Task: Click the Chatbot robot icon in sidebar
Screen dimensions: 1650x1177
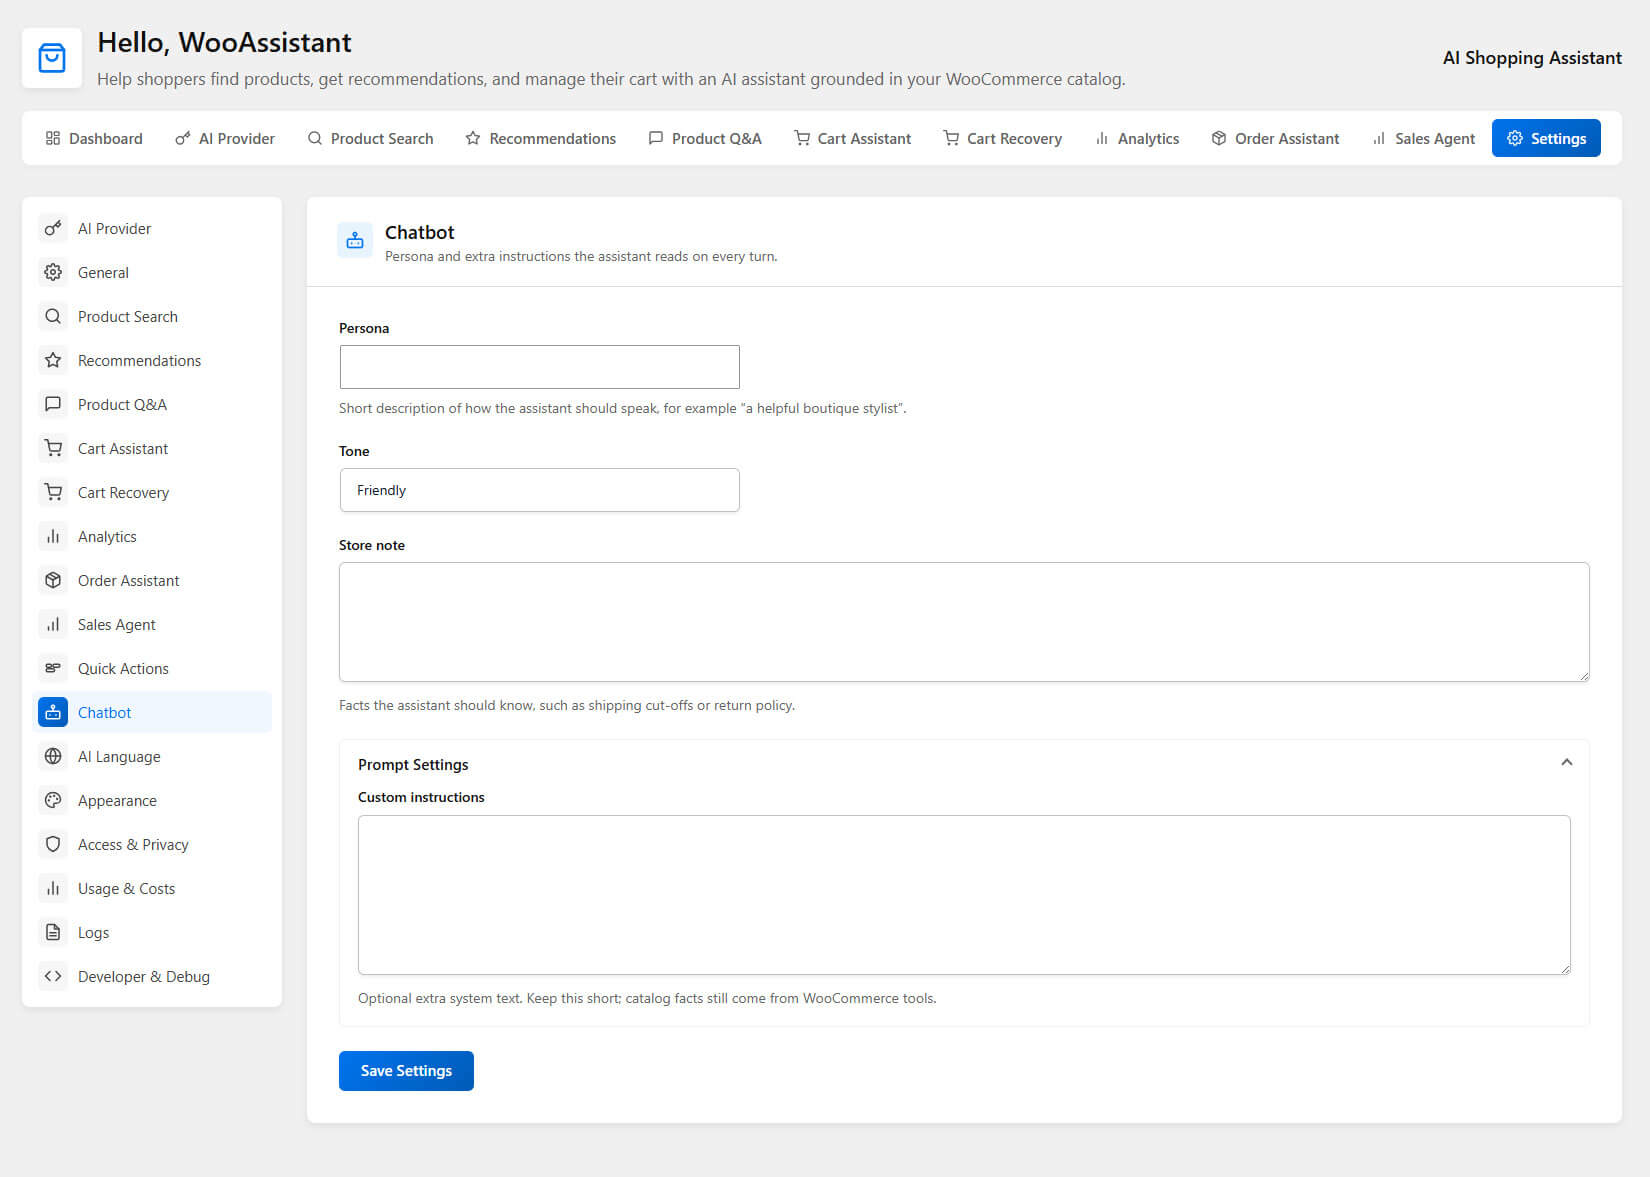Action: [53, 712]
